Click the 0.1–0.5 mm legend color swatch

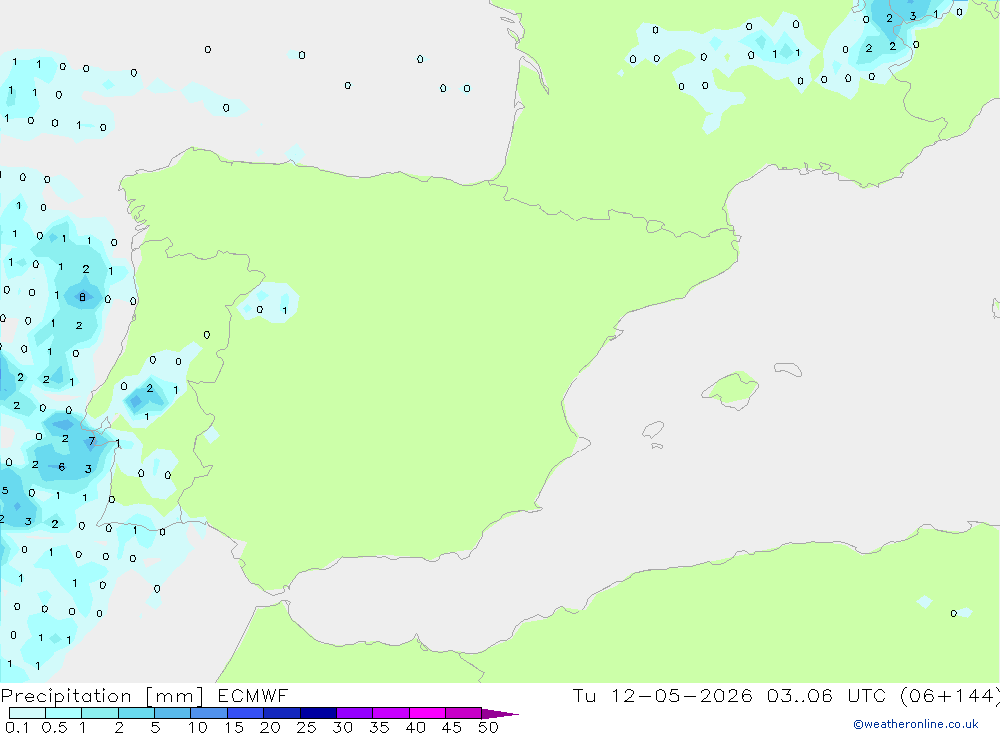(x=27, y=713)
